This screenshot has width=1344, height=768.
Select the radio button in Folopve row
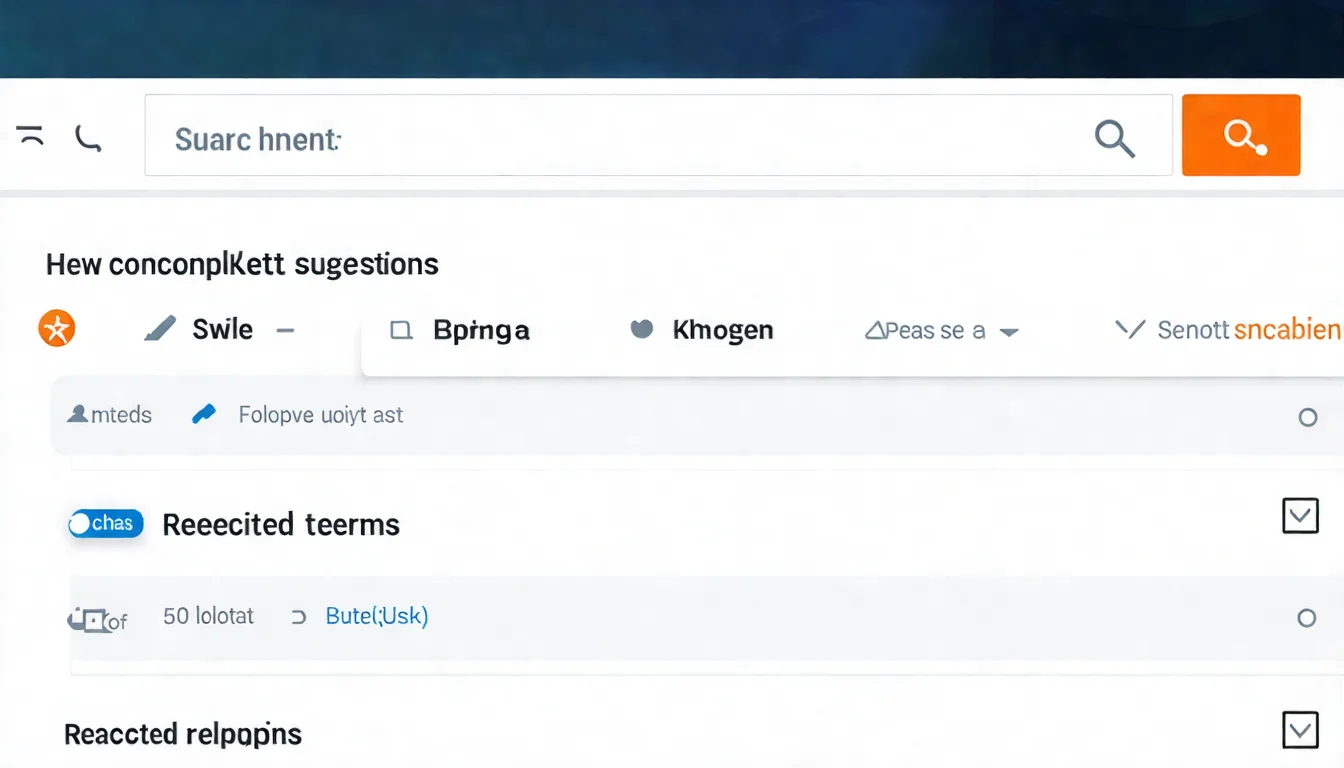1307,417
